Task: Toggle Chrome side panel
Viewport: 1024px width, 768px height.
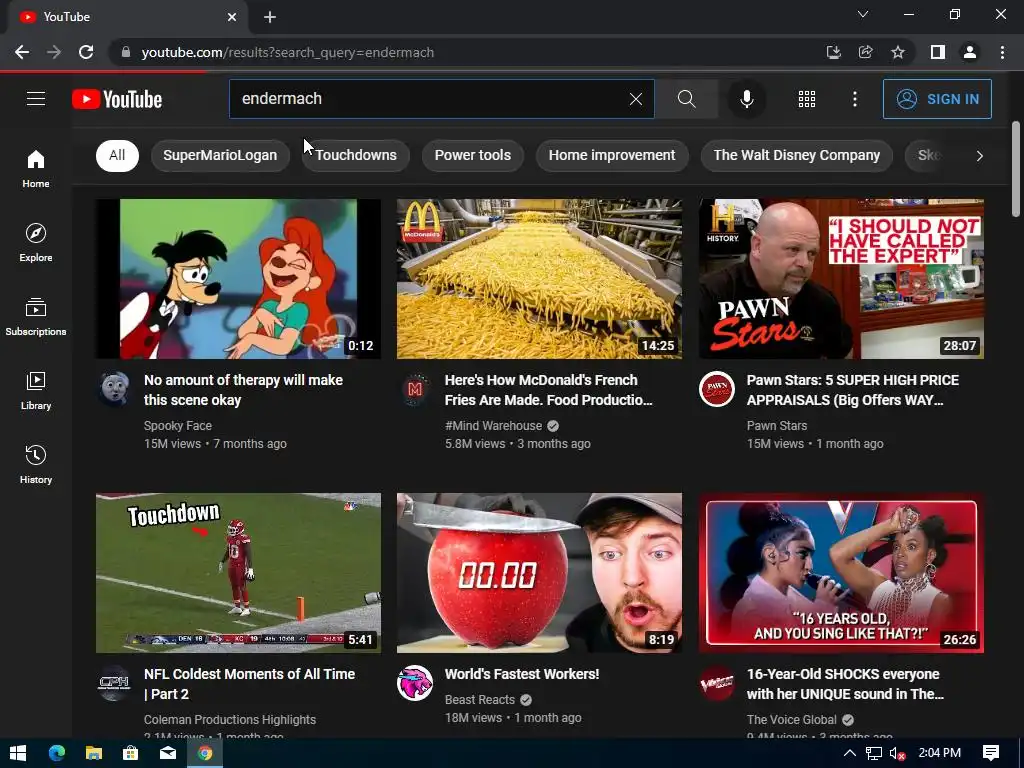Action: click(x=938, y=52)
